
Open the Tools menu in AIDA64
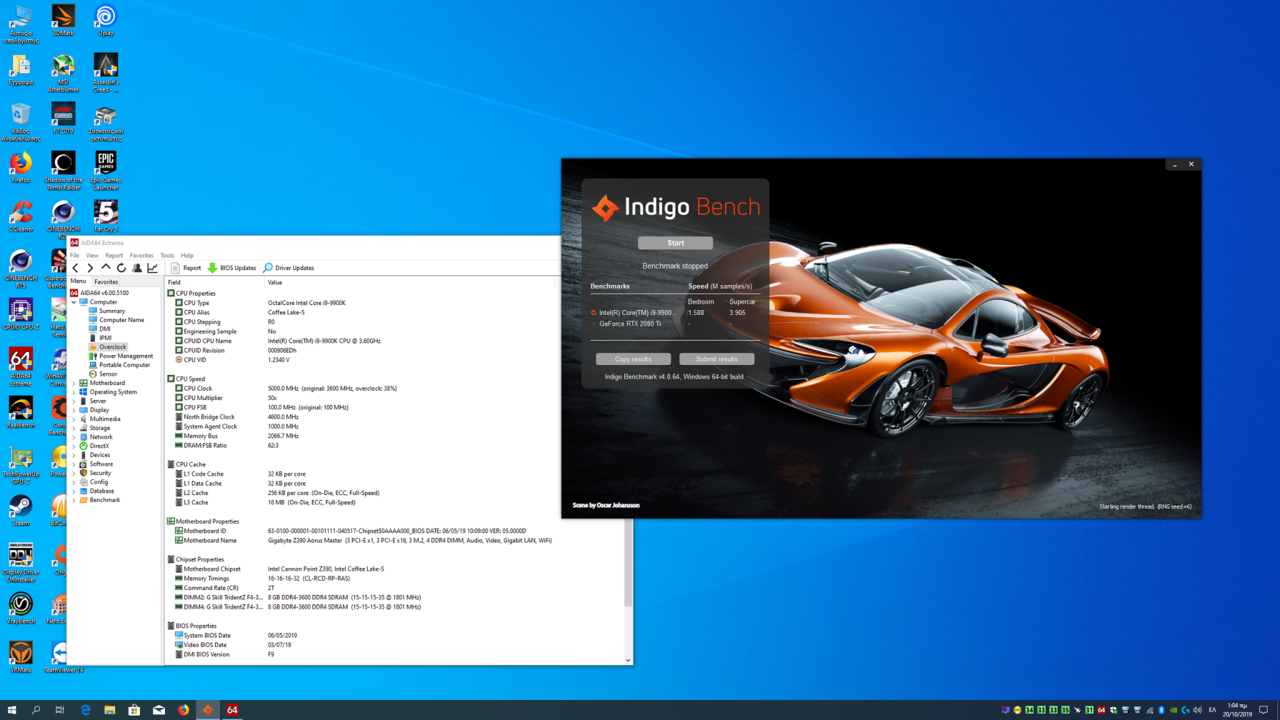(167, 255)
